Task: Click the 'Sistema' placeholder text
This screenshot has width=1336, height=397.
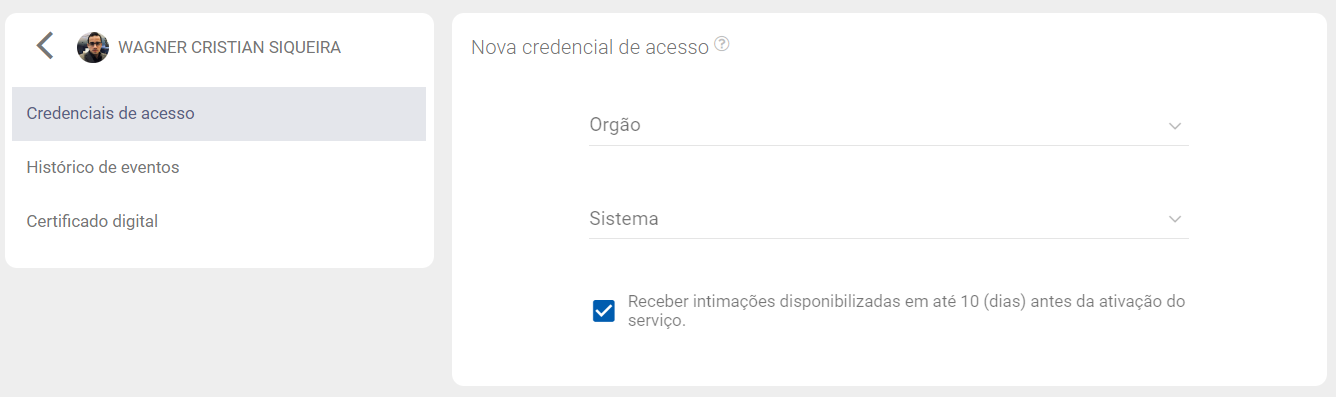Action: click(x=624, y=218)
